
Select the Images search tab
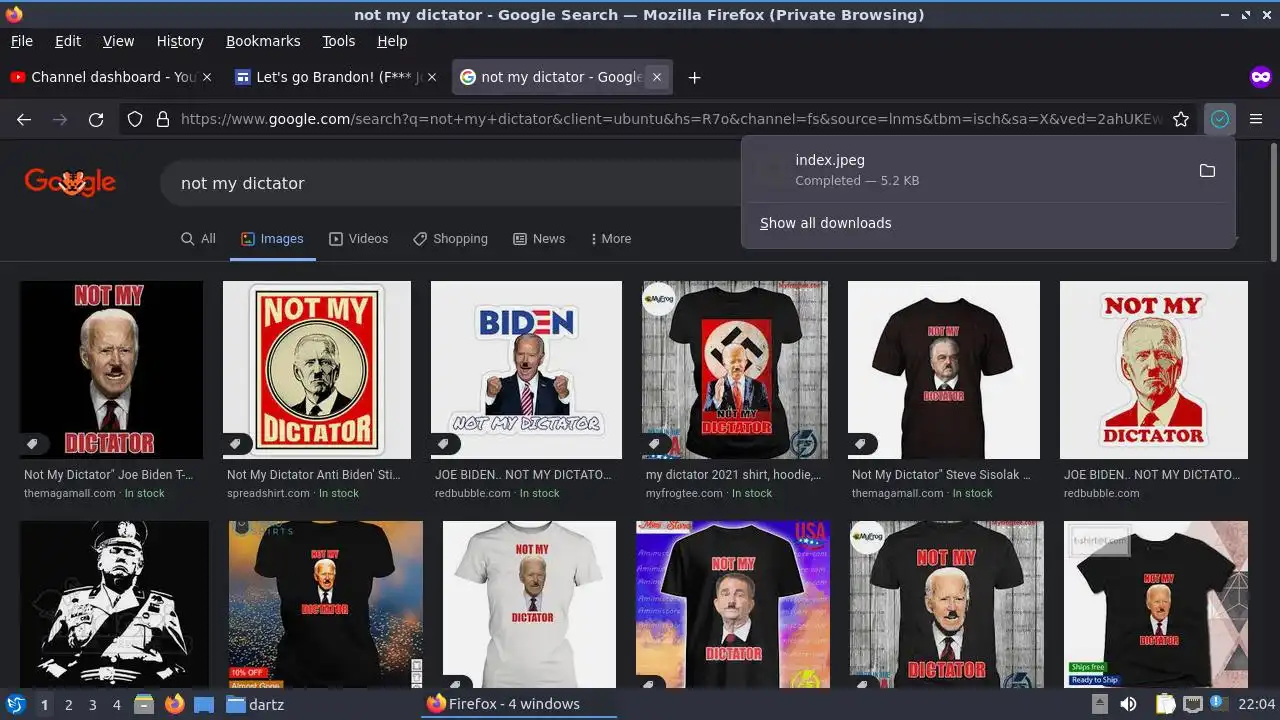272,239
